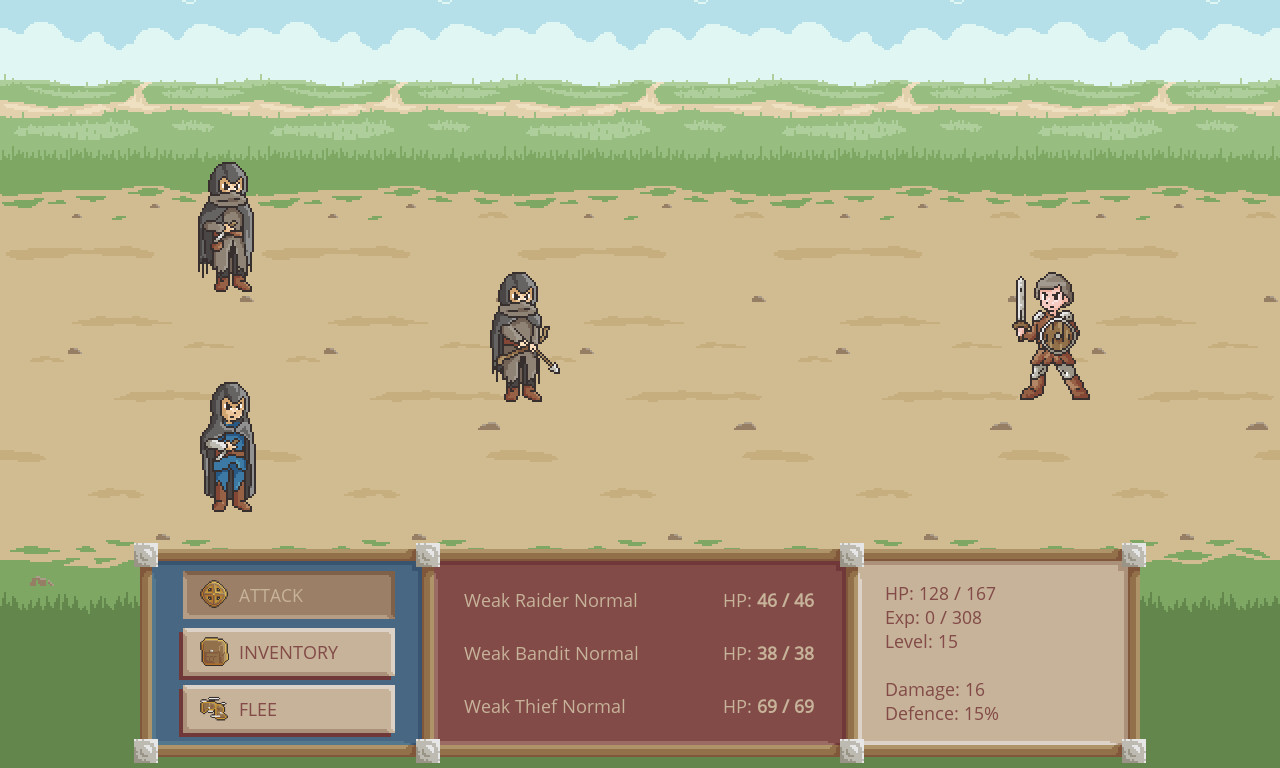
Task: Select the shield medallion icon on Attack
Action: coord(213,594)
